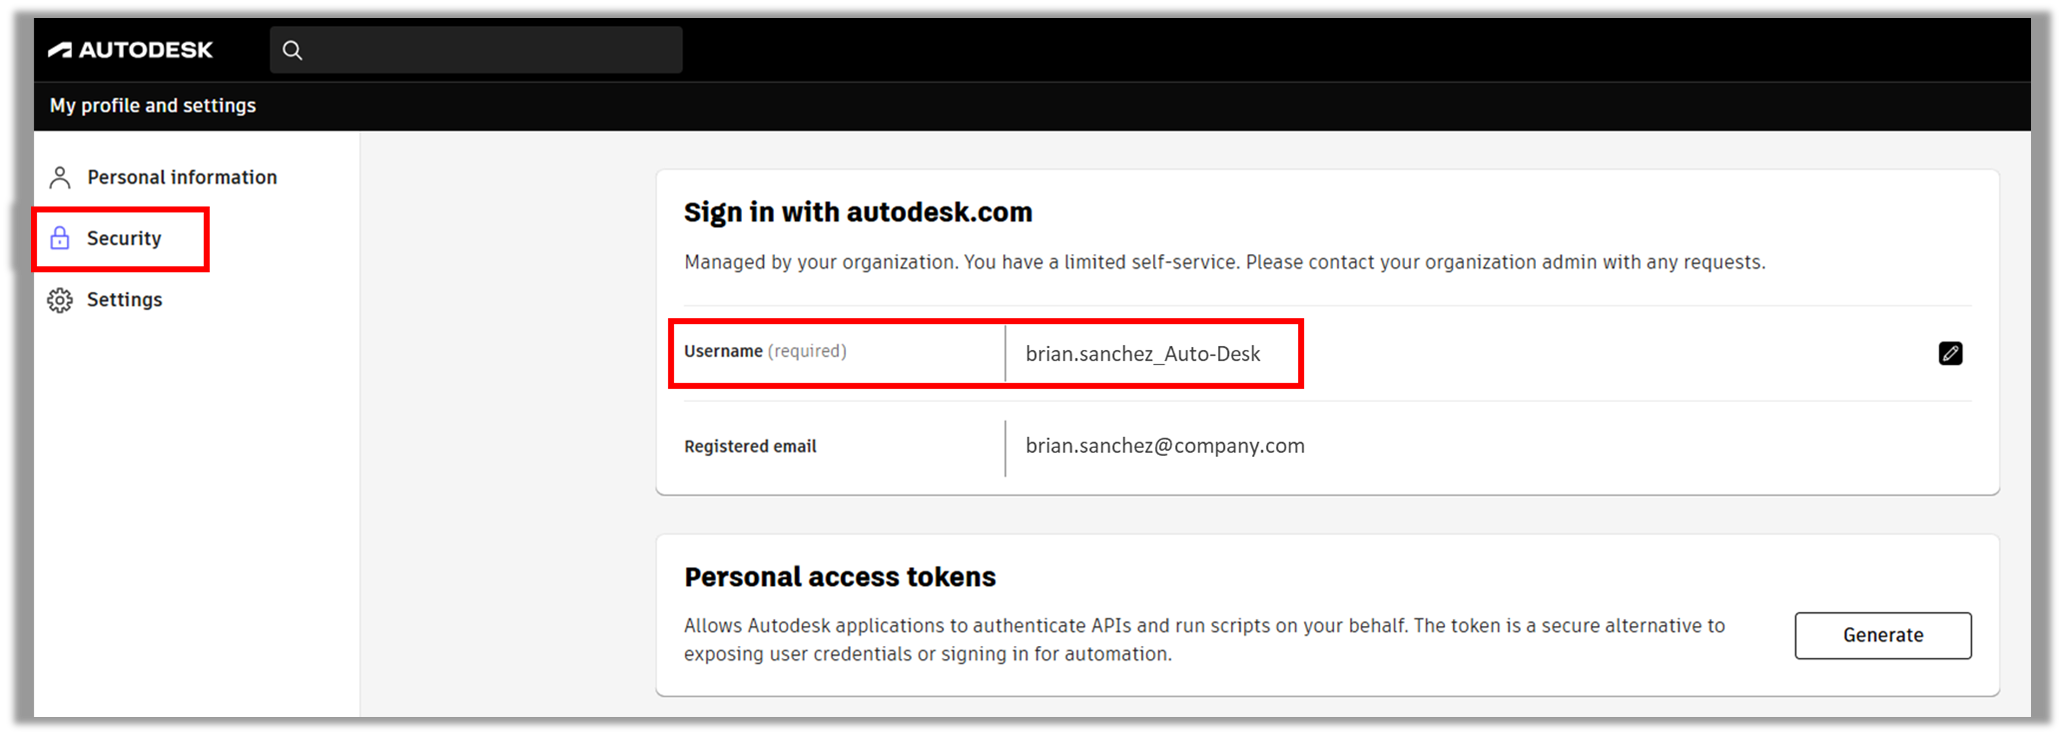Open the Personal information section
The height and width of the screenshot is (735, 2062).
[x=181, y=176]
